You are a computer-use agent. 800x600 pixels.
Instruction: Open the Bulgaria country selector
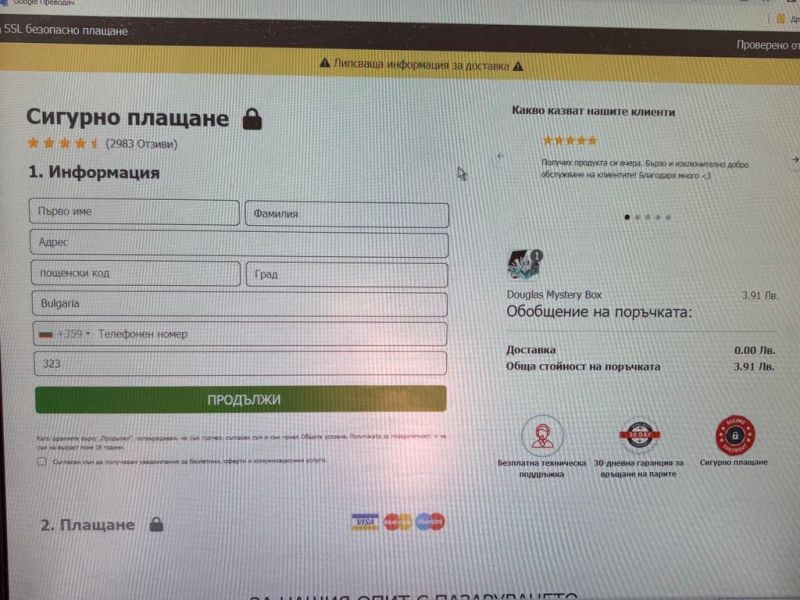coord(239,304)
